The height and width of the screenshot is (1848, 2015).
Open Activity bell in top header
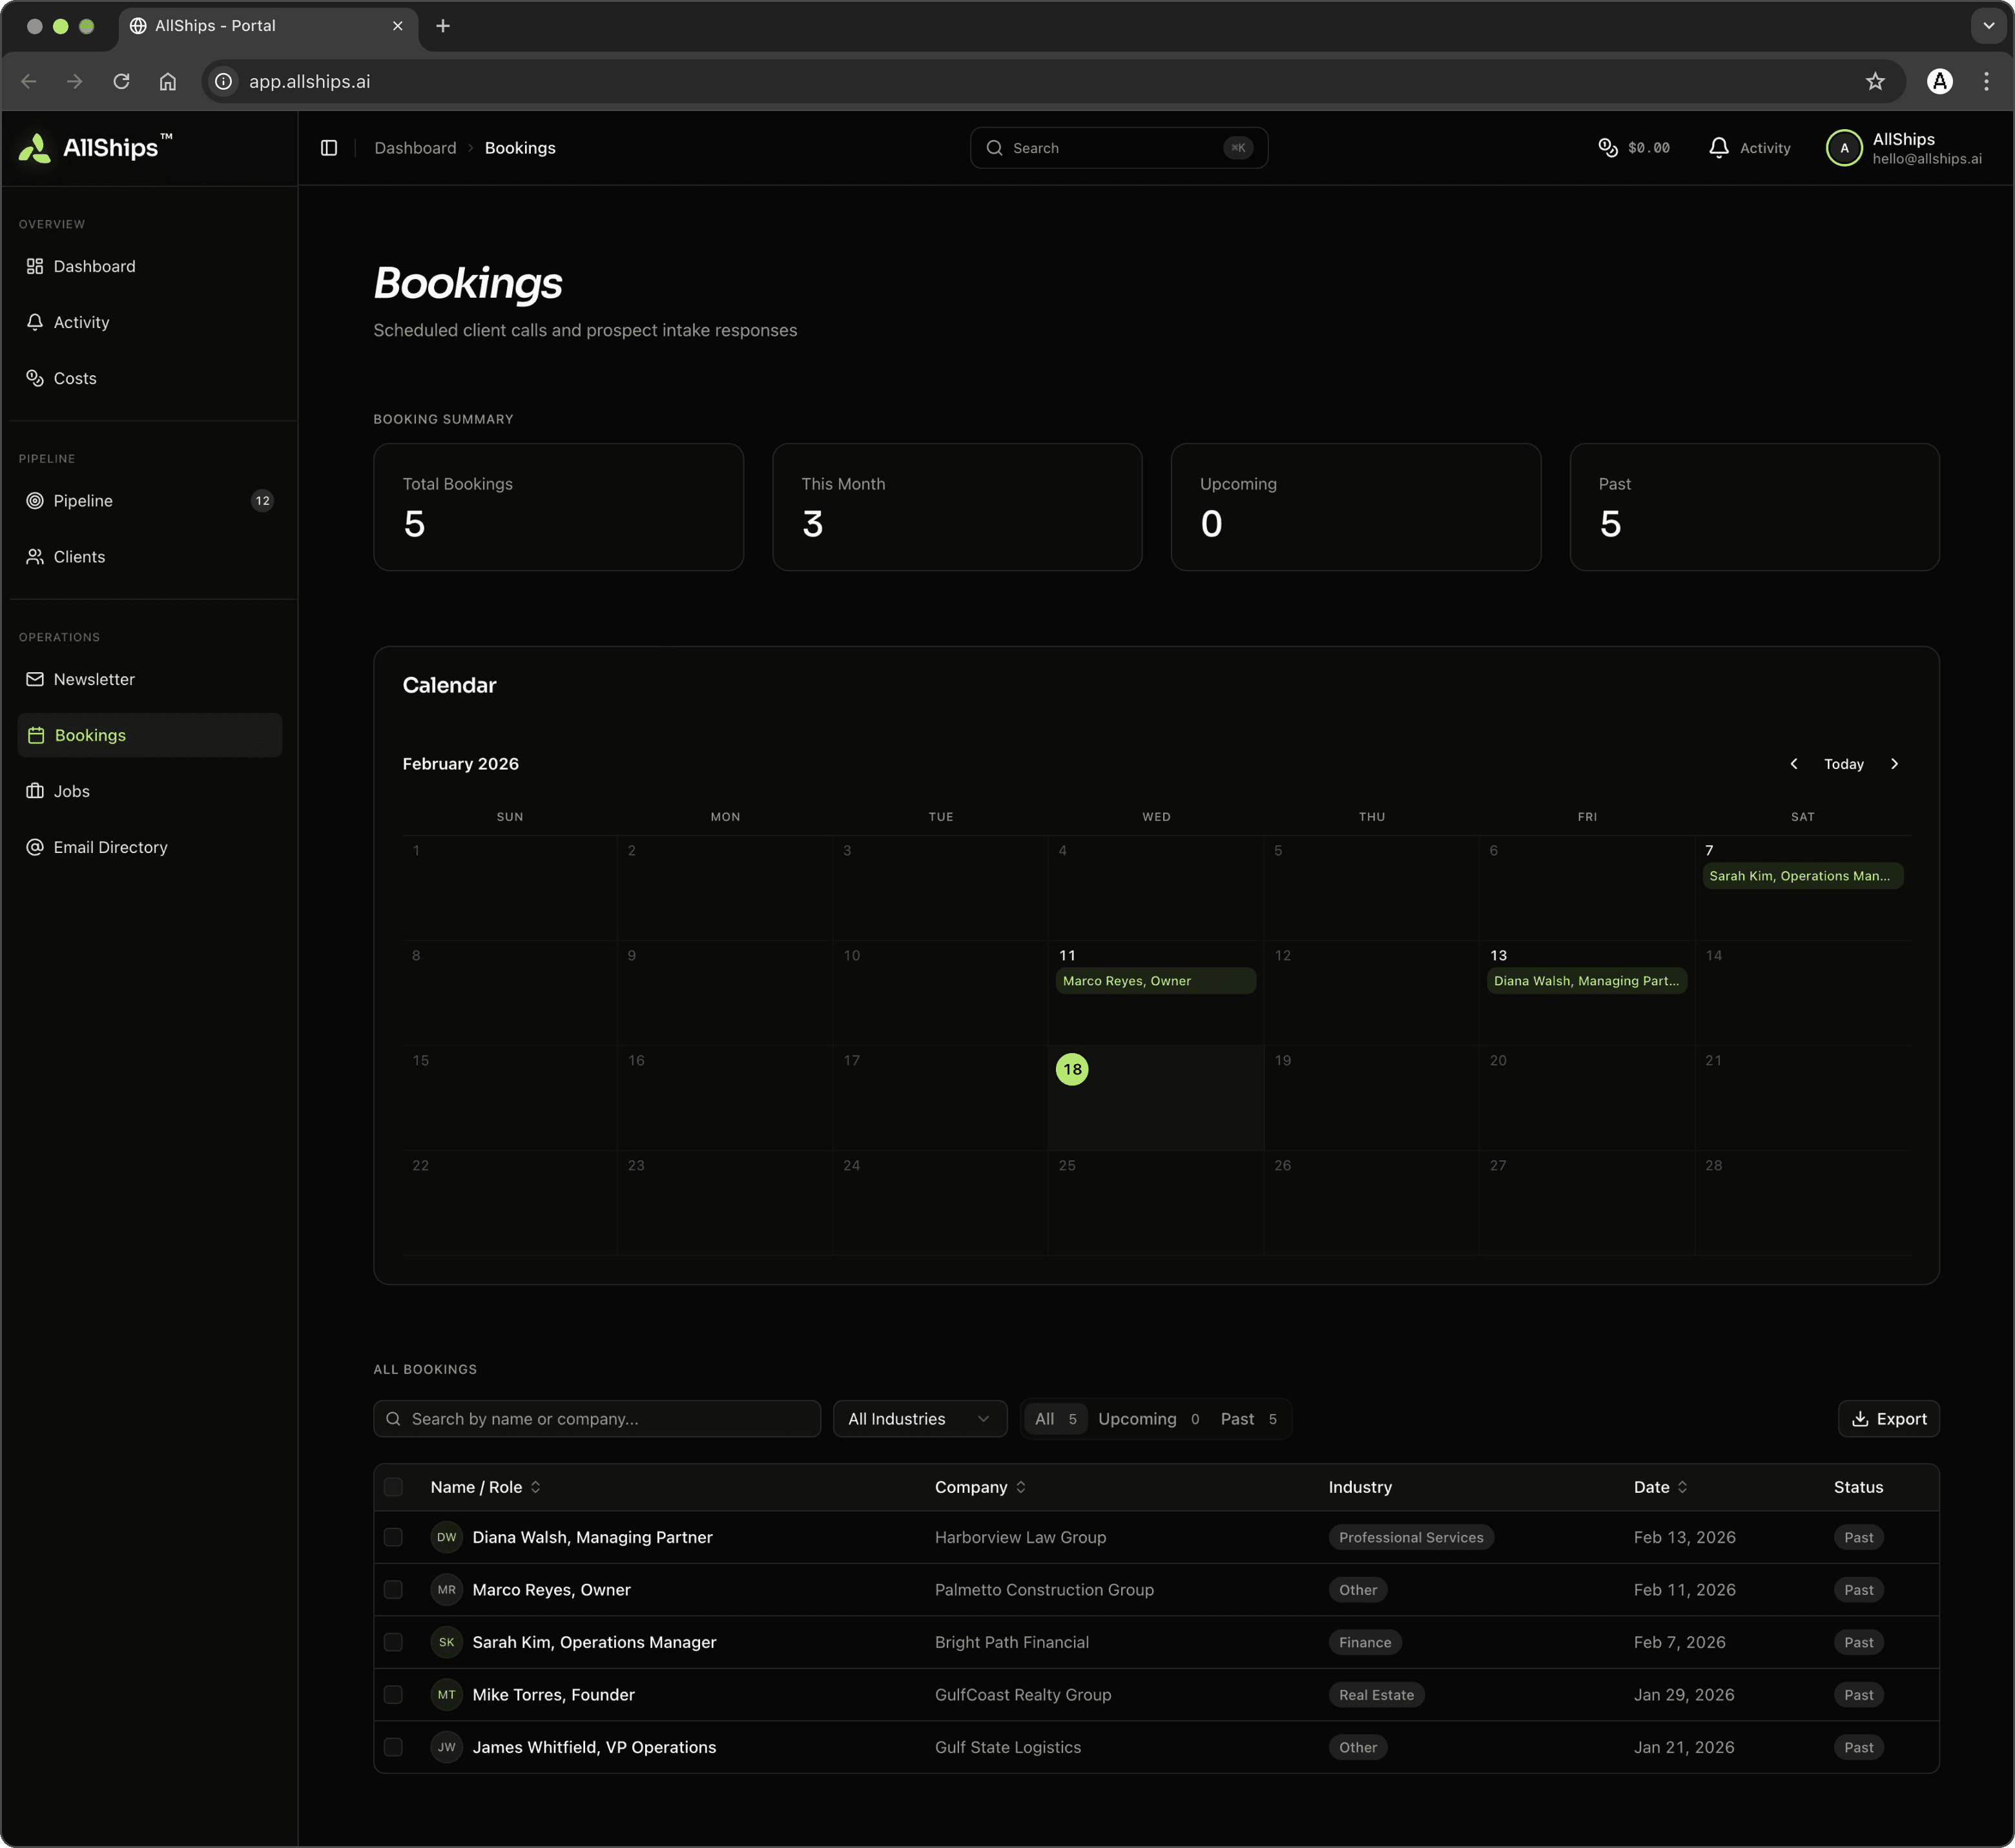[x=1719, y=148]
